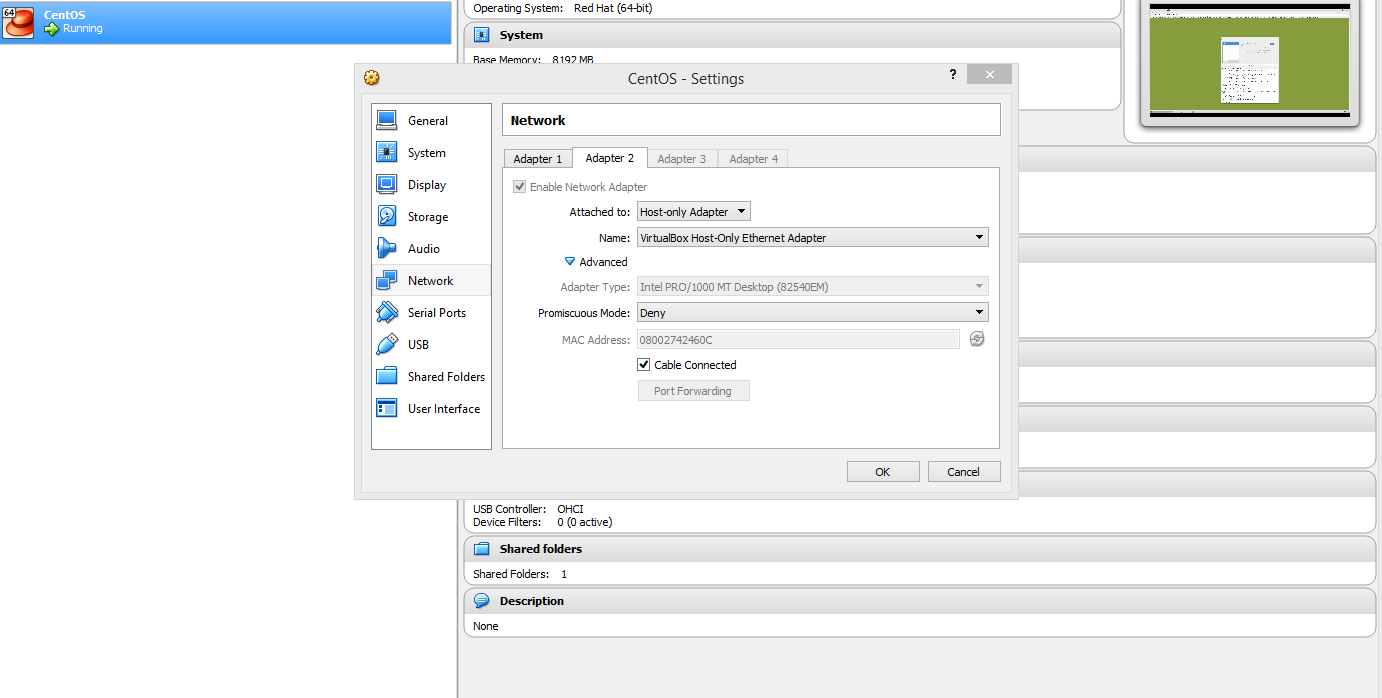Click the Storage disk icon in Settings sidebar
The width and height of the screenshot is (1382, 698).
pos(387,216)
